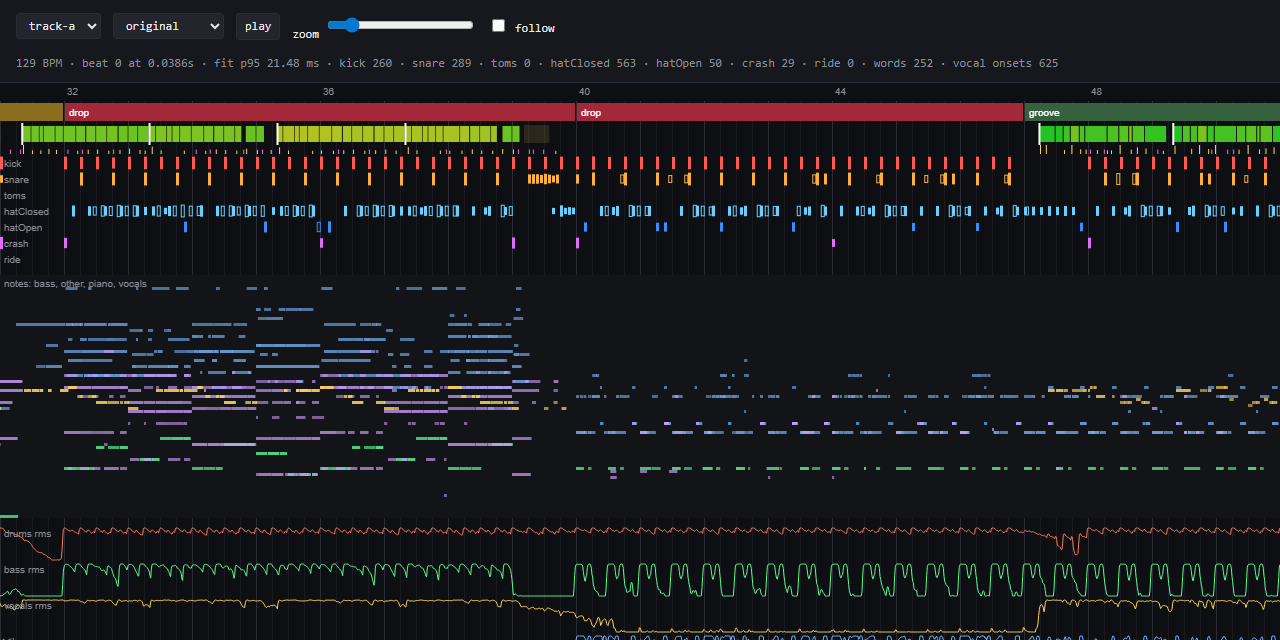Click the ride drum lane label
The height and width of the screenshot is (640, 1280).
12,259
